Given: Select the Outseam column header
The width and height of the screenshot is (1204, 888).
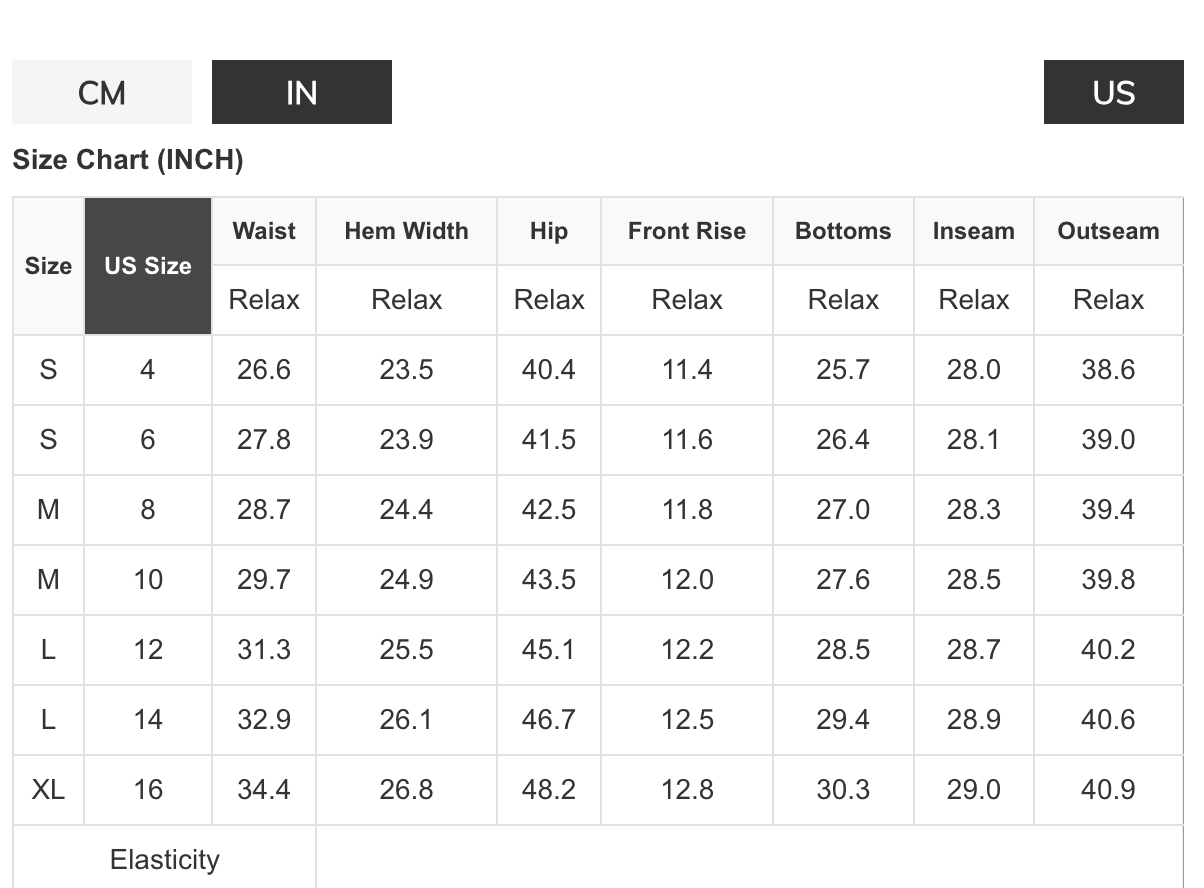Looking at the screenshot, I should point(1108,231).
